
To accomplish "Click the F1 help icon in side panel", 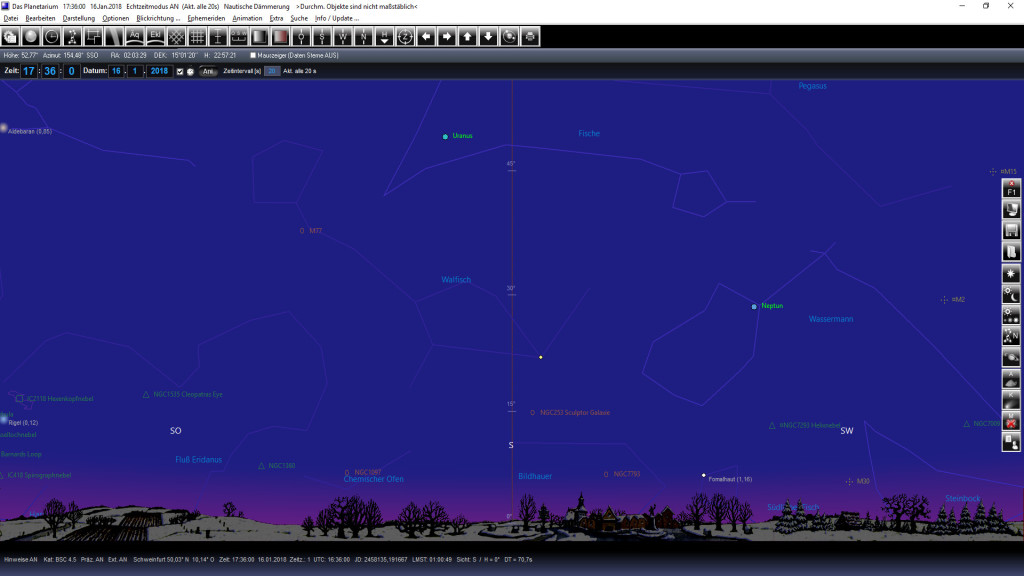I will 1010,188.
